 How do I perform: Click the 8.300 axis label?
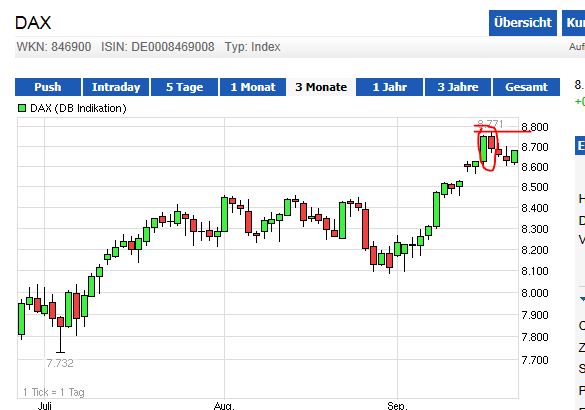coord(535,229)
